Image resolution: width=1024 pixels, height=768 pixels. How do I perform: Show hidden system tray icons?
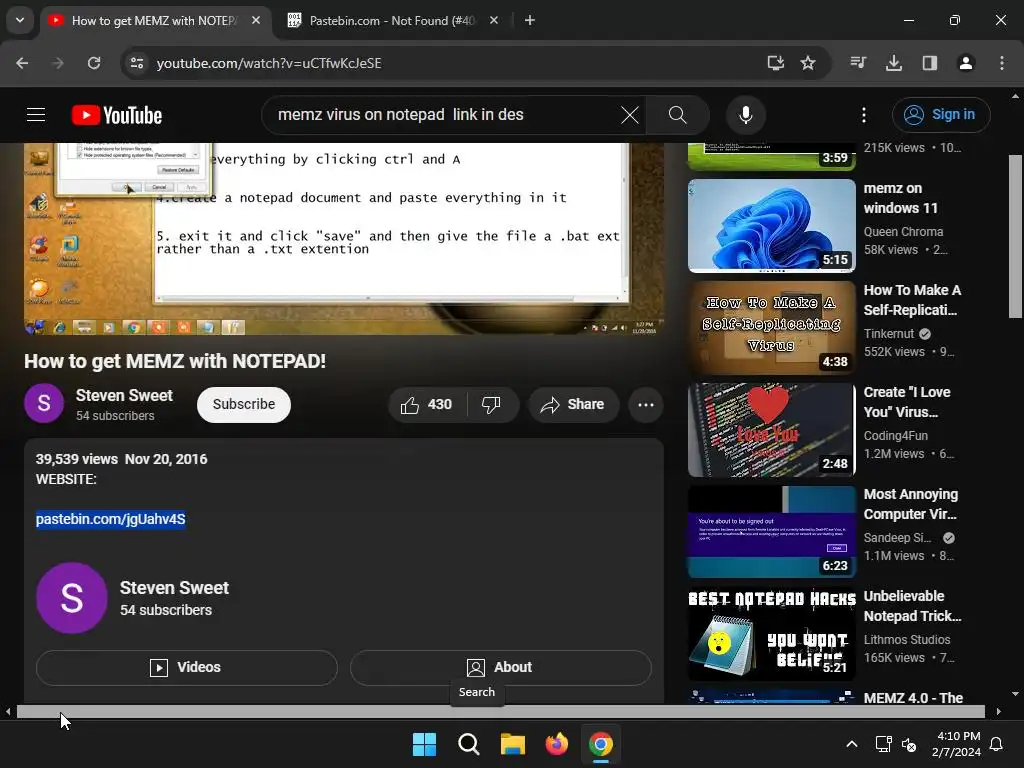pyautogui.click(x=852, y=744)
